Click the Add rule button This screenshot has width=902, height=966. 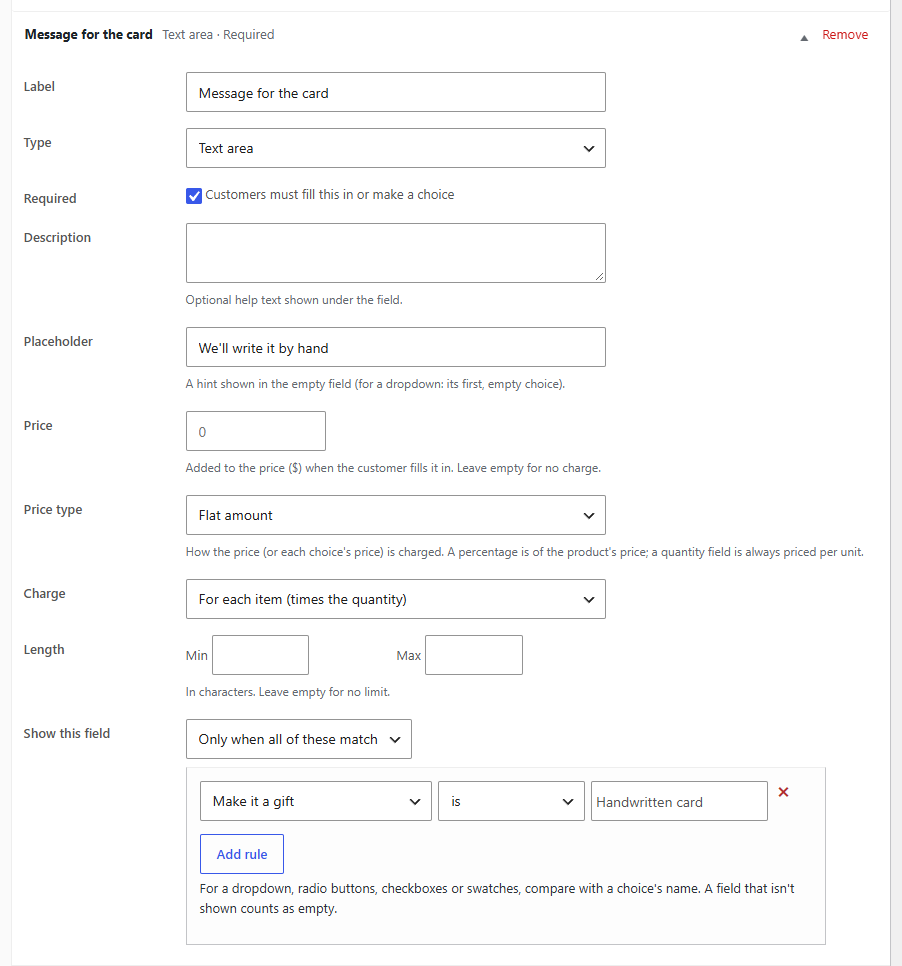pos(242,854)
